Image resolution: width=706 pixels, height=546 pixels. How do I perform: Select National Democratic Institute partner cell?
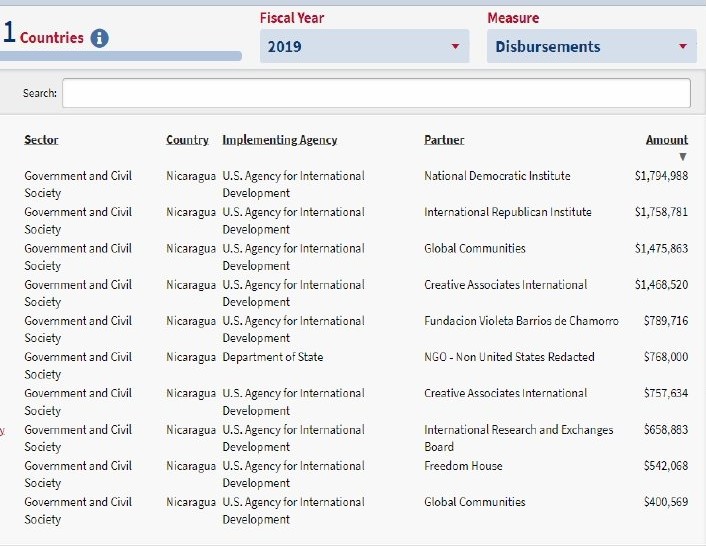[x=497, y=176]
